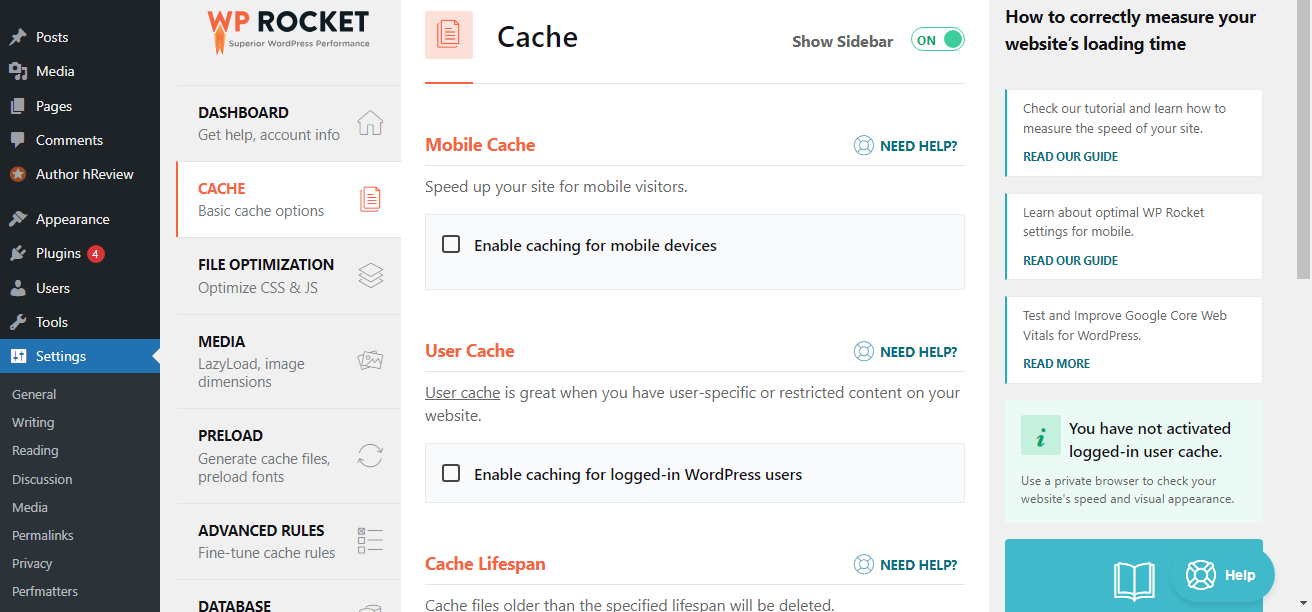Open the Users admin menu
Image resolution: width=1312 pixels, height=612 pixels.
click(52, 288)
